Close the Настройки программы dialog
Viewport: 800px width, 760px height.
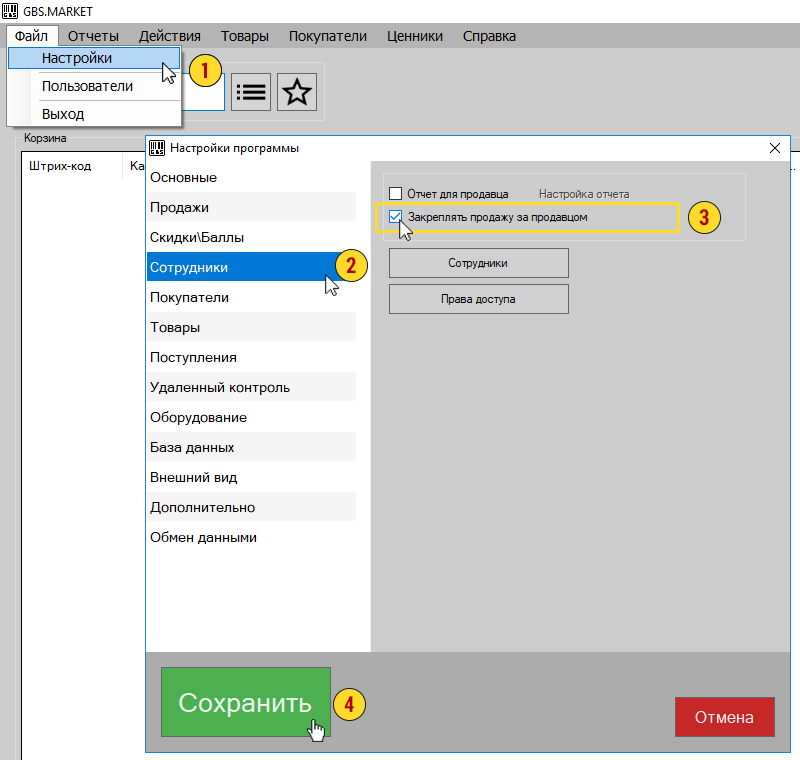[x=774, y=148]
